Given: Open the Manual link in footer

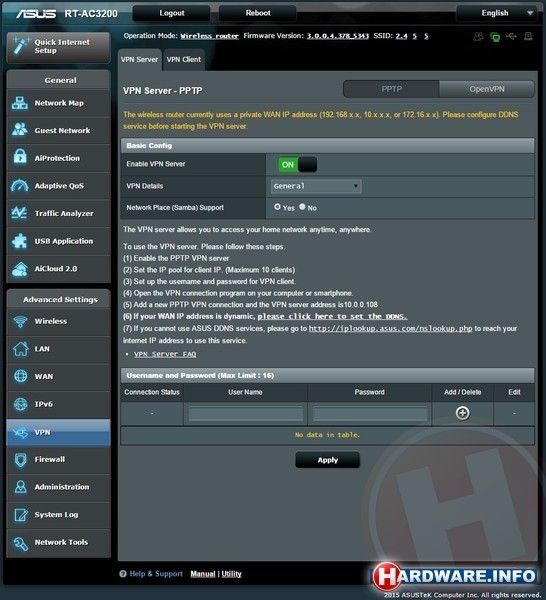Looking at the screenshot, I should click(x=203, y=574).
